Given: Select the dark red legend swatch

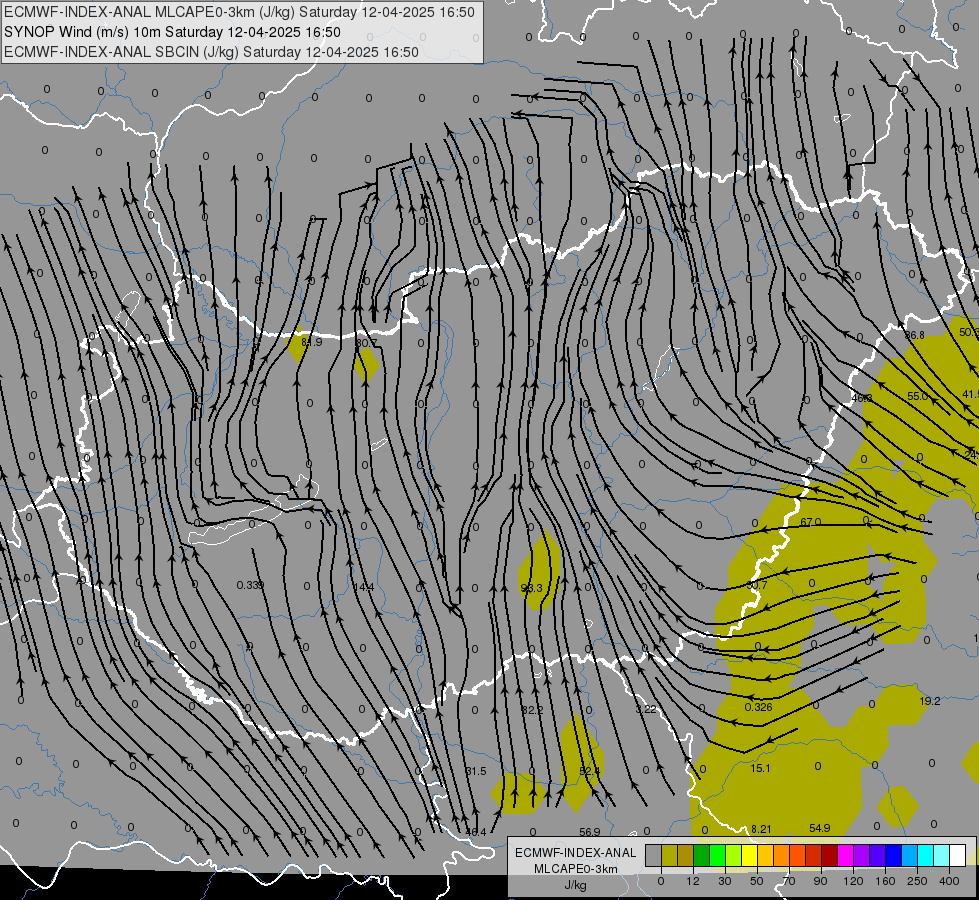Looking at the screenshot, I should point(830,855).
